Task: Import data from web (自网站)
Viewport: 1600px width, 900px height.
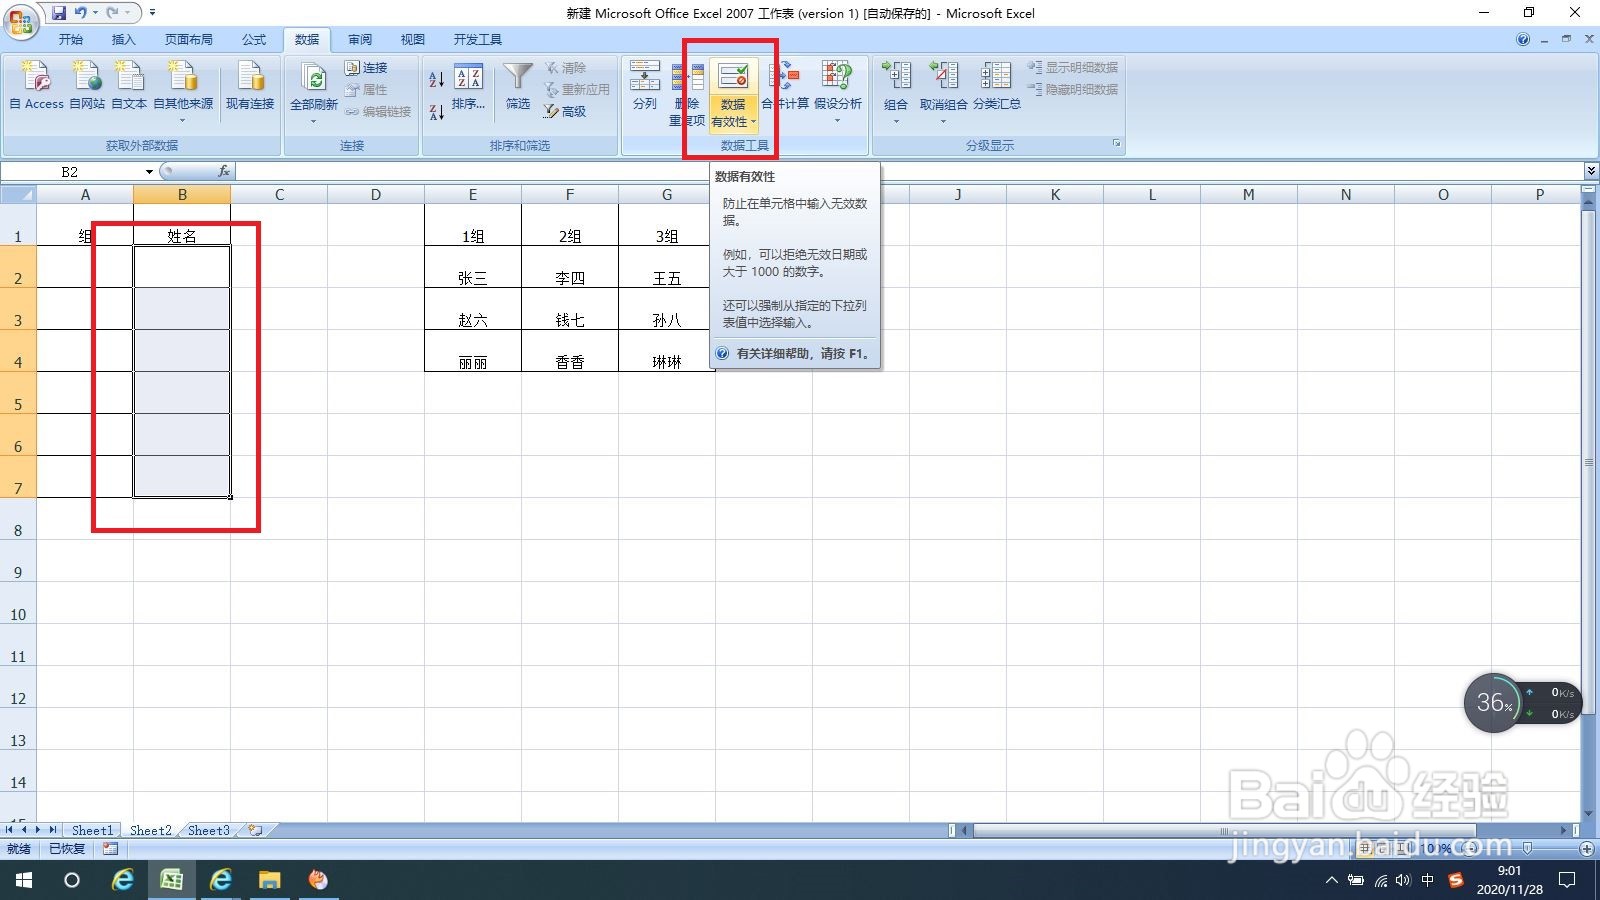Action: [x=87, y=86]
